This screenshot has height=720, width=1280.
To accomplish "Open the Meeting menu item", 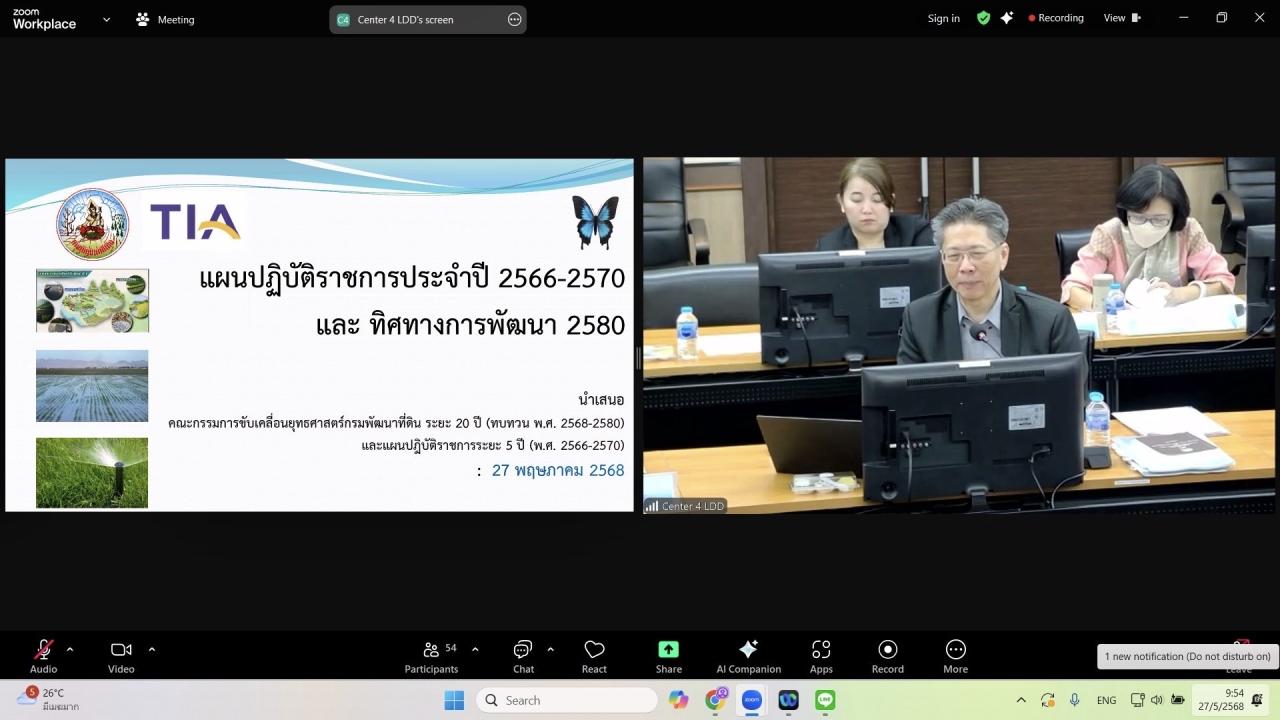I will click(x=165, y=19).
